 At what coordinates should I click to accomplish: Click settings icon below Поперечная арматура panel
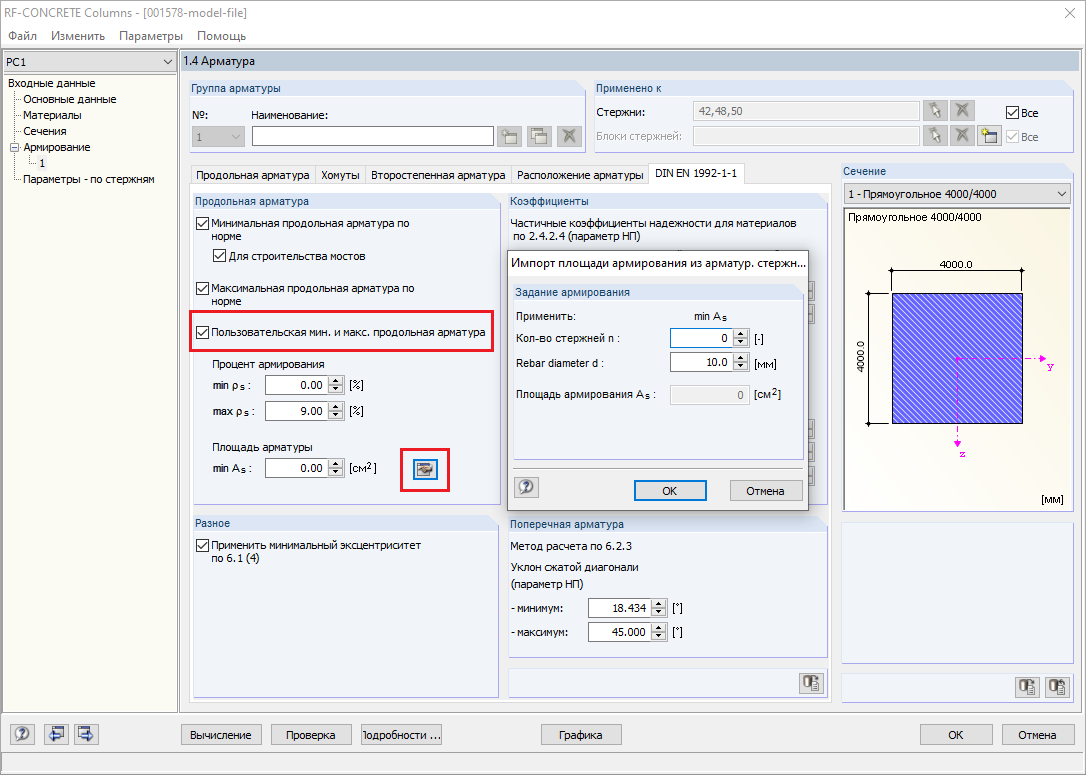810,683
